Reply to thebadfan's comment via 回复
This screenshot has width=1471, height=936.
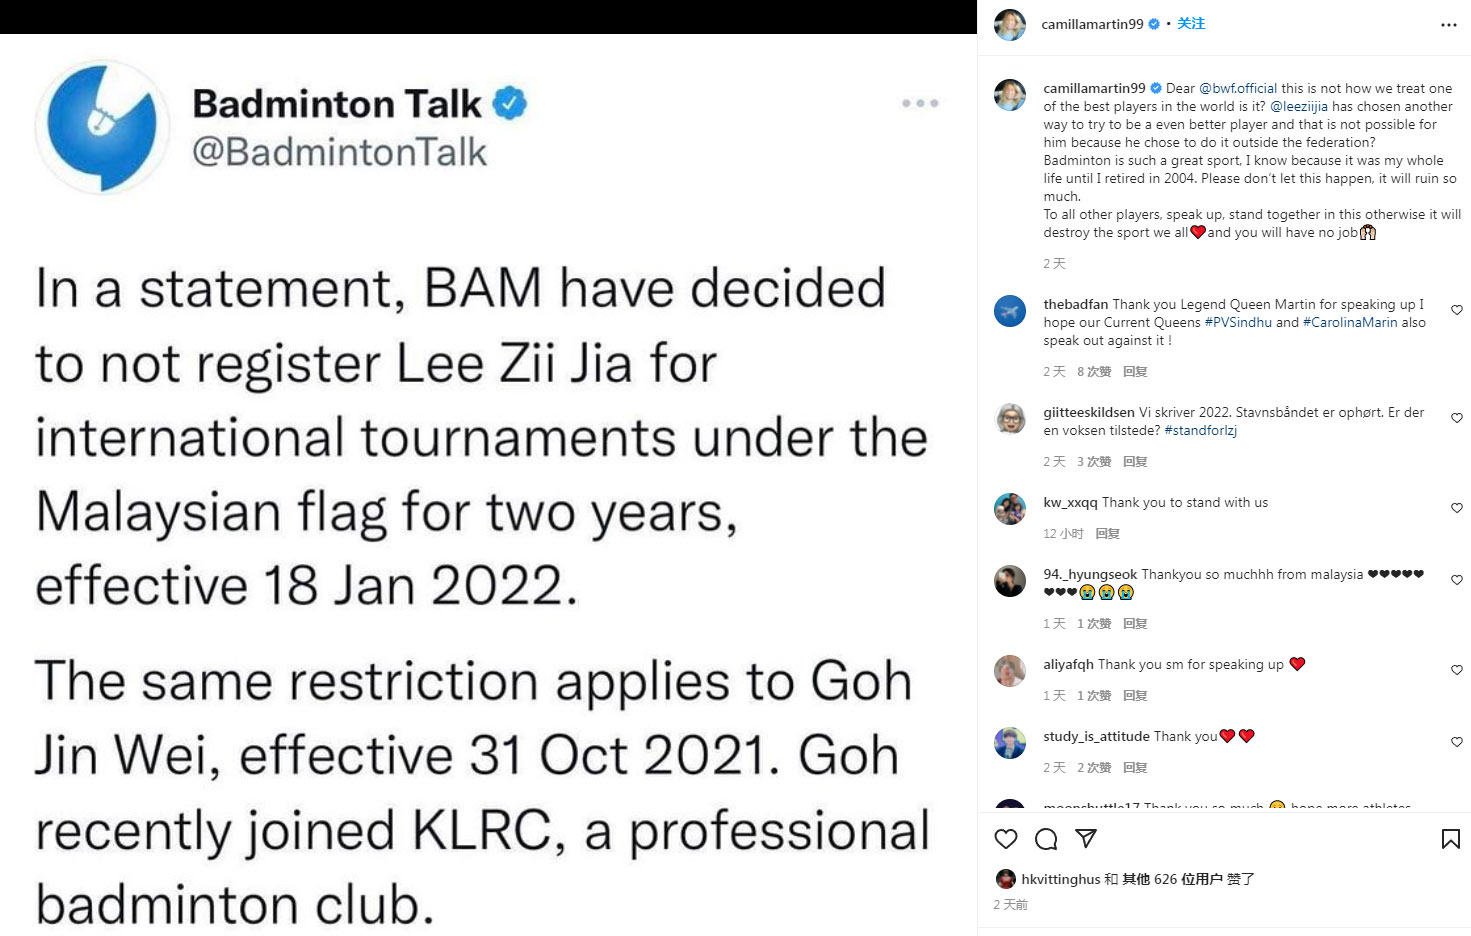pyautogui.click(x=1135, y=371)
